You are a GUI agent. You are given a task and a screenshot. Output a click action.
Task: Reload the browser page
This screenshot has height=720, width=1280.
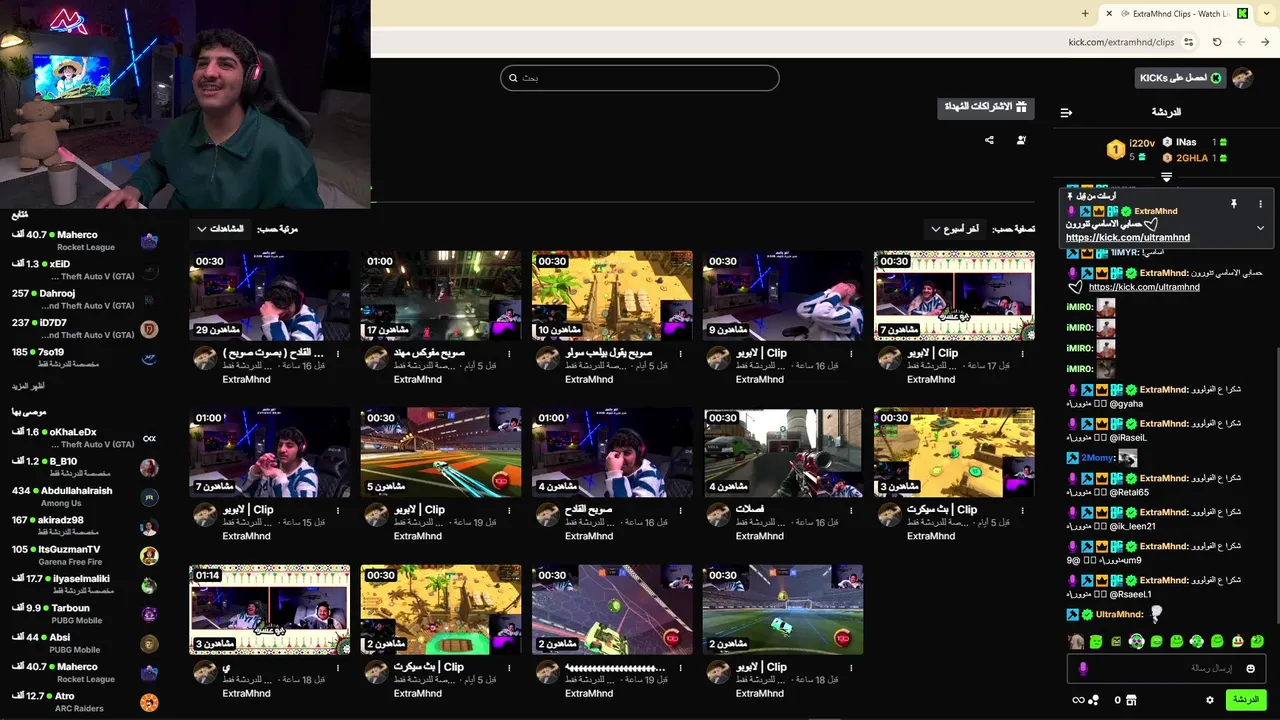(1217, 42)
